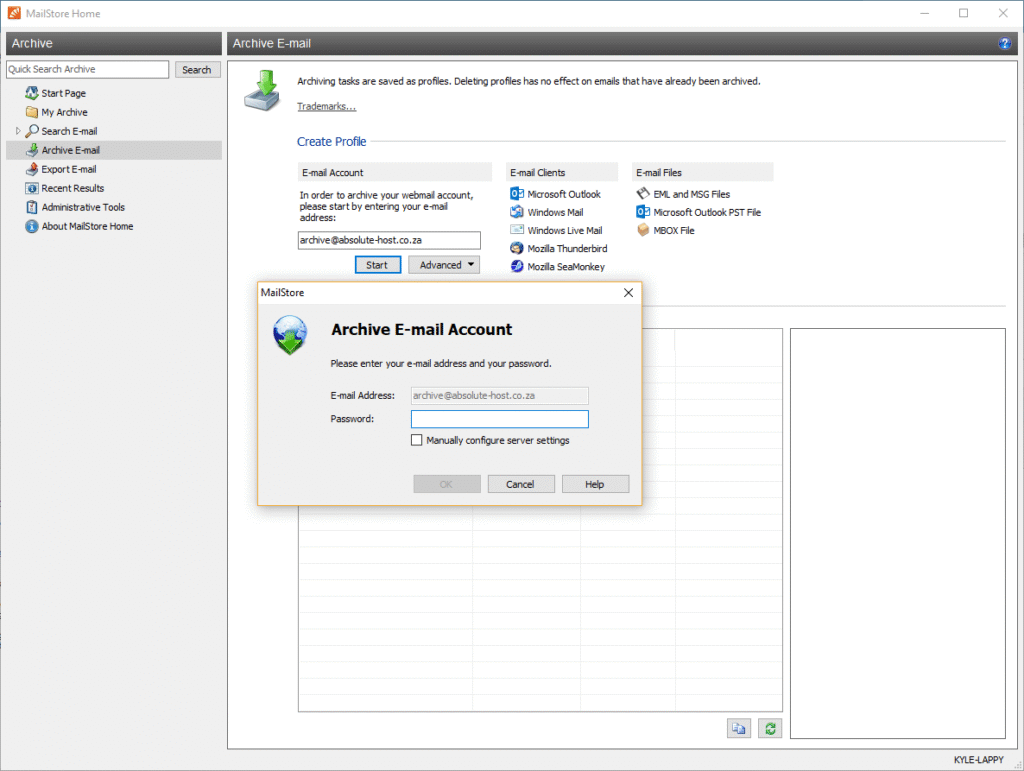
Task: Expand the Search E-mail tree node
Action: coord(18,131)
